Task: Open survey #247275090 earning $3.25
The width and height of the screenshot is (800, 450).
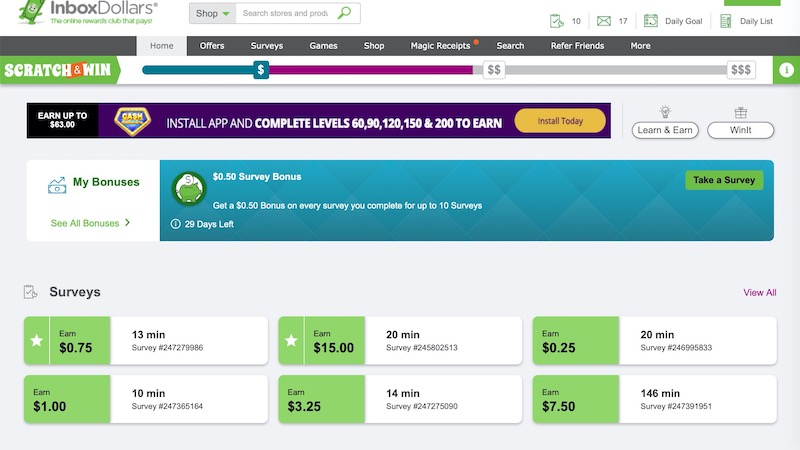Action: [400, 399]
